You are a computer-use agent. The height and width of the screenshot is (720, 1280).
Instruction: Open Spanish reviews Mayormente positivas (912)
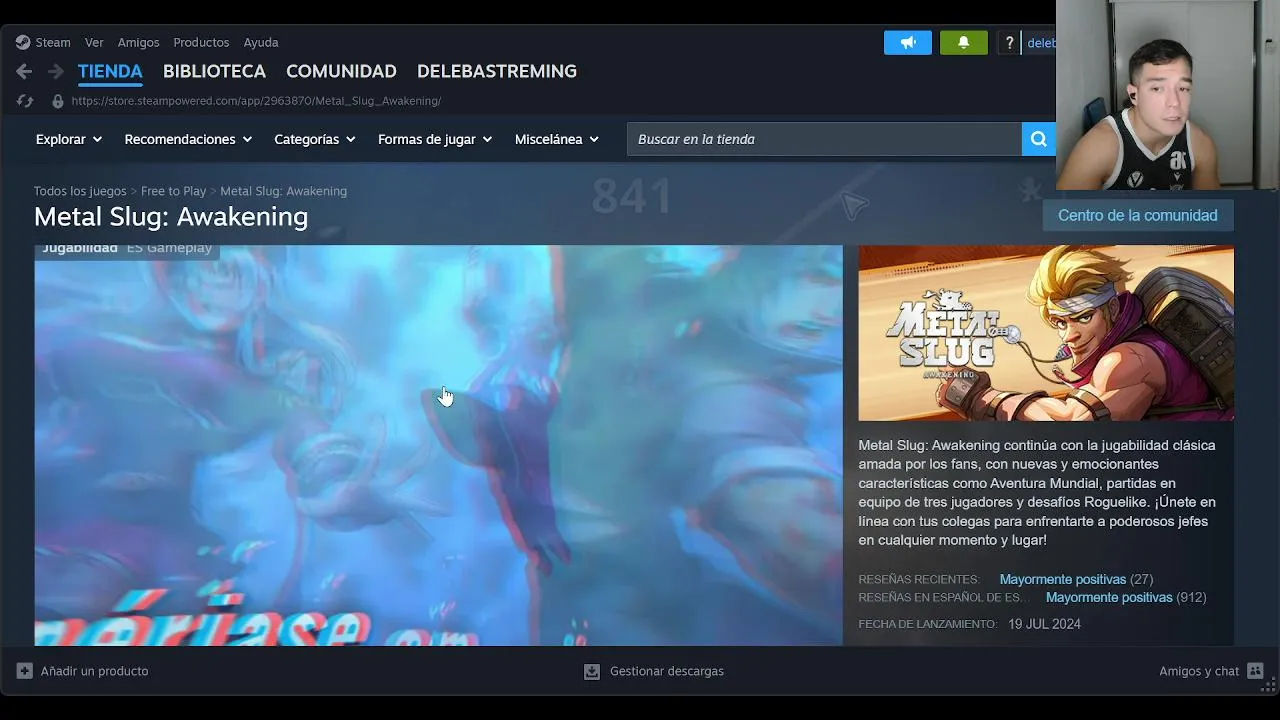(x=1126, y=597)
